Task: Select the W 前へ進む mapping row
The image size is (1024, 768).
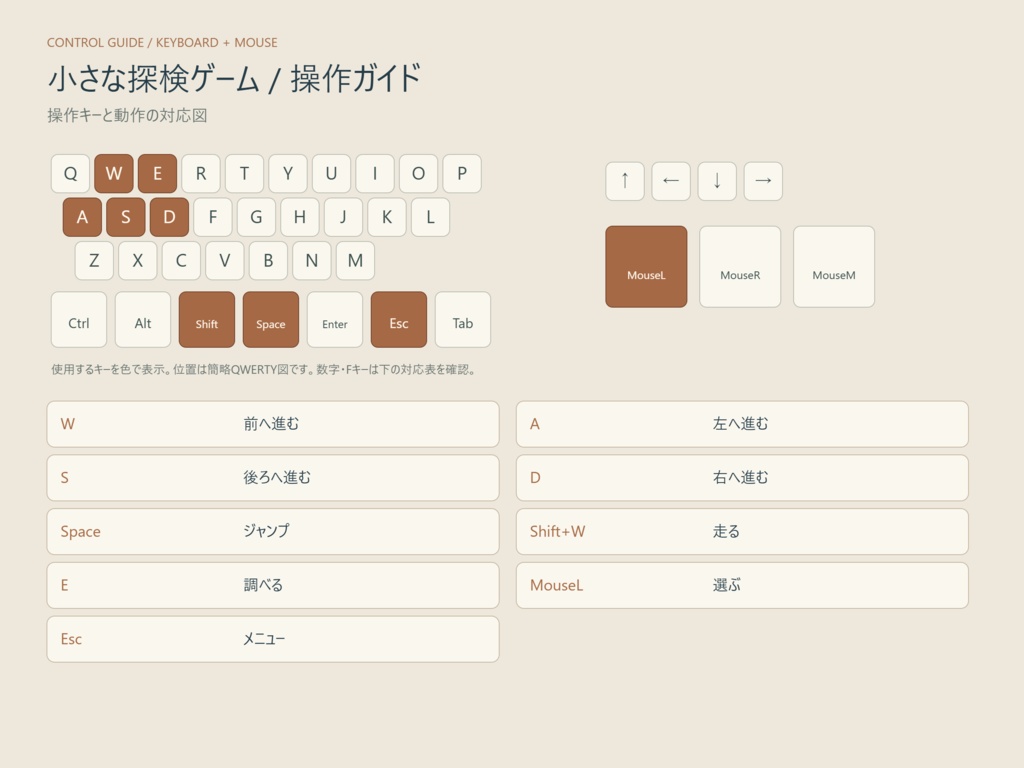Action: [273, 424]
